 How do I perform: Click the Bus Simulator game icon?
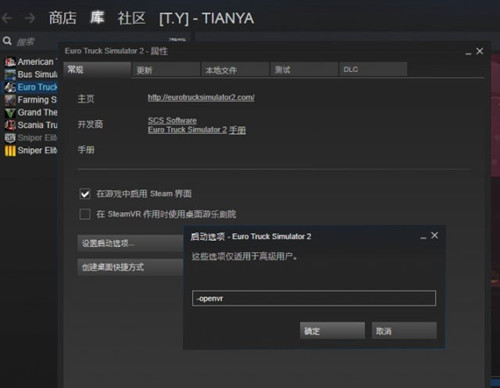coord(10,74)
